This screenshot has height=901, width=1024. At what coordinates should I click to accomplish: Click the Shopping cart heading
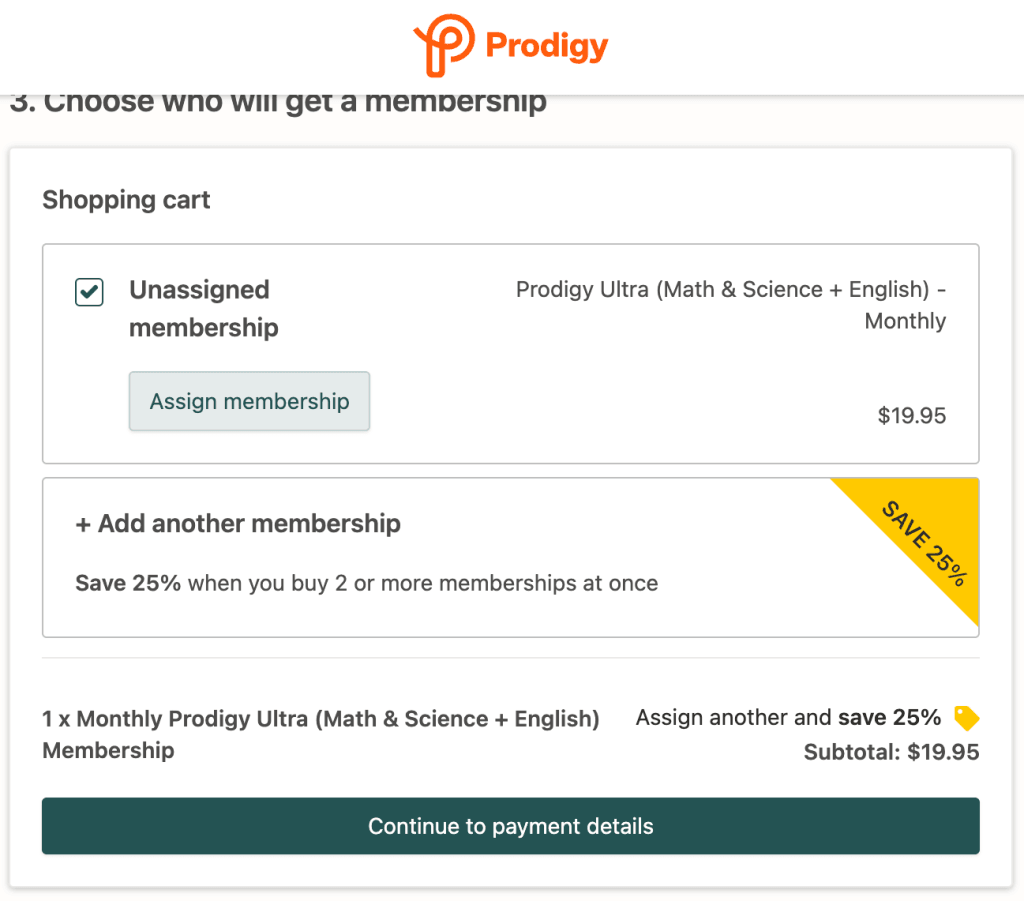click(x=125, y=200)
